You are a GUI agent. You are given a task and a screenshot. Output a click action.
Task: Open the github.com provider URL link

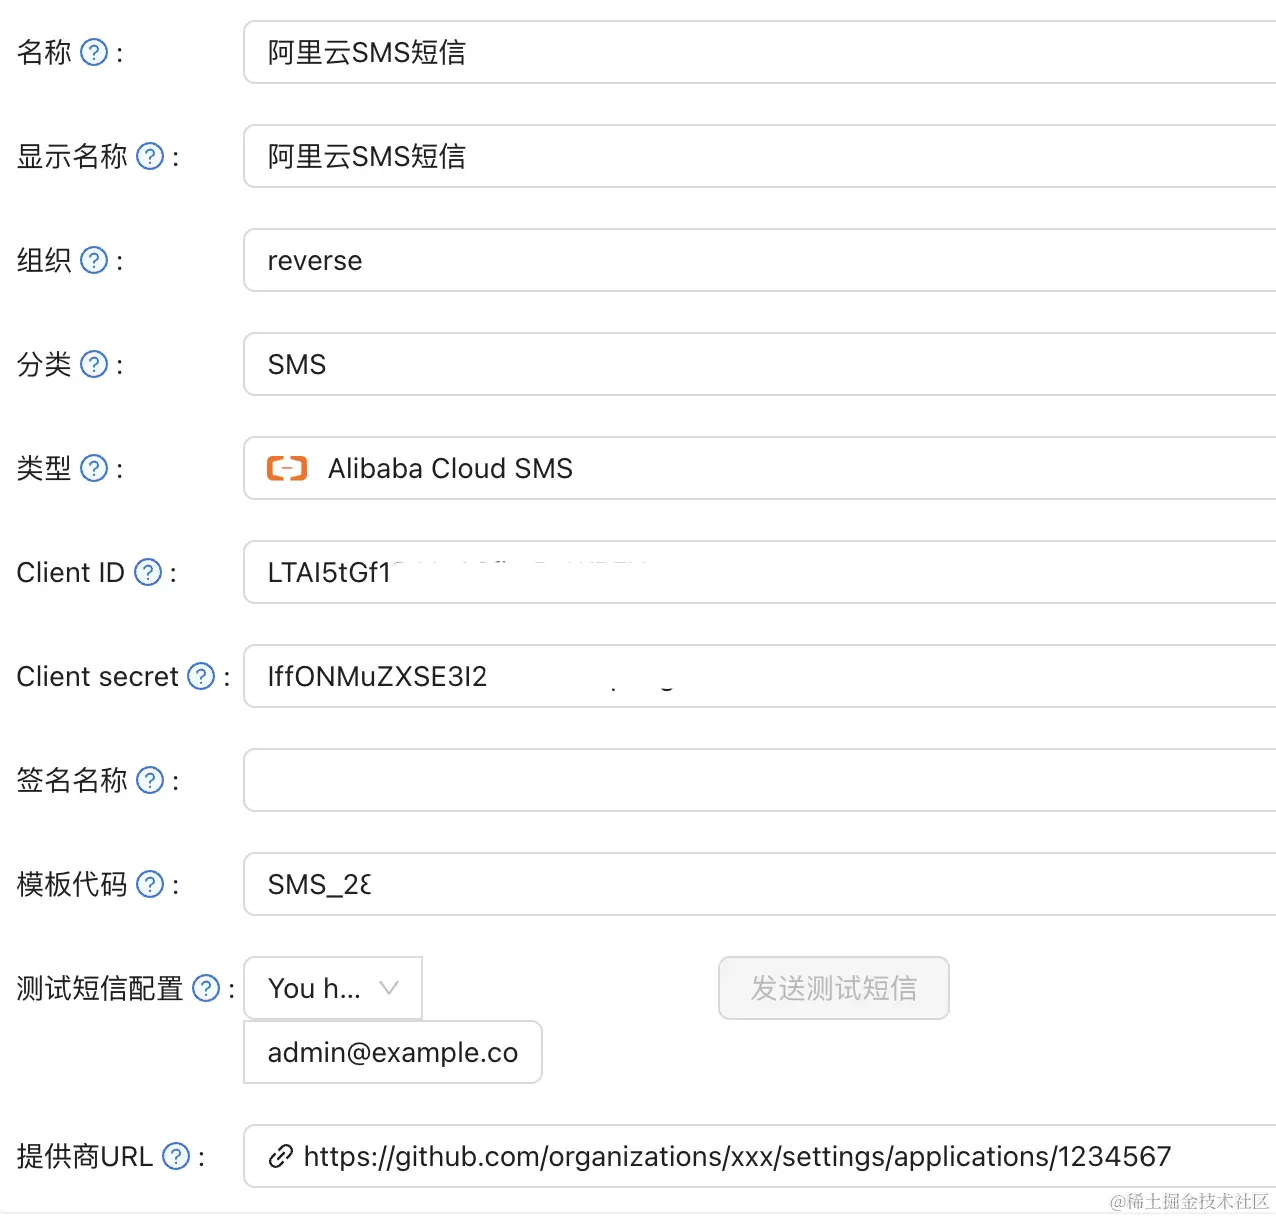pyautogui.click(x=737, y=1157)
